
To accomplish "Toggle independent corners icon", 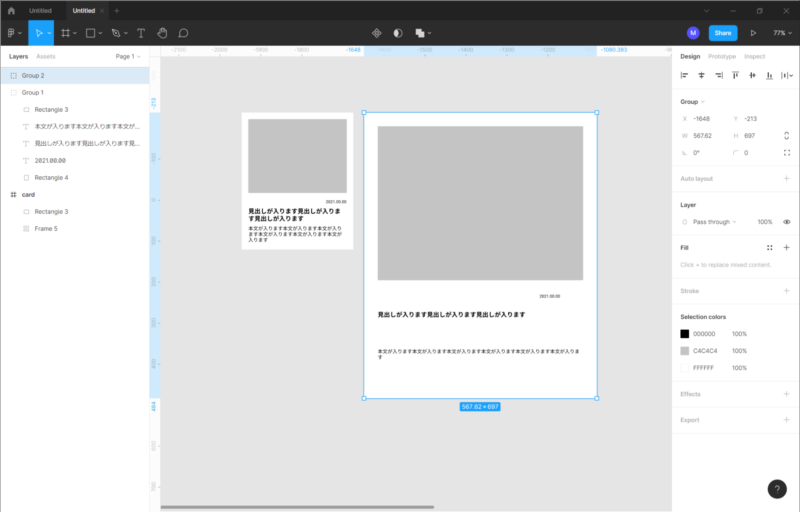I will (787, 153).
